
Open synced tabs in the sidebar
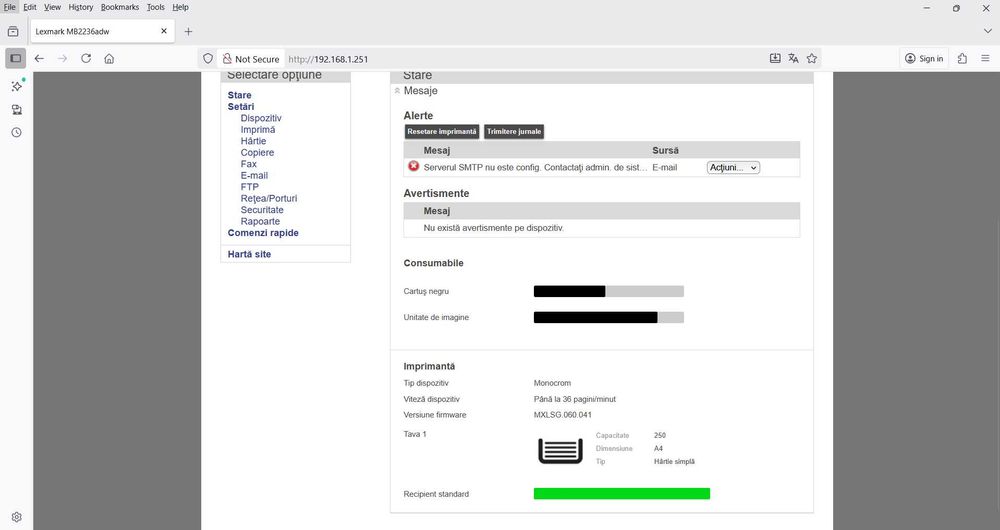[x=17, y=110]
